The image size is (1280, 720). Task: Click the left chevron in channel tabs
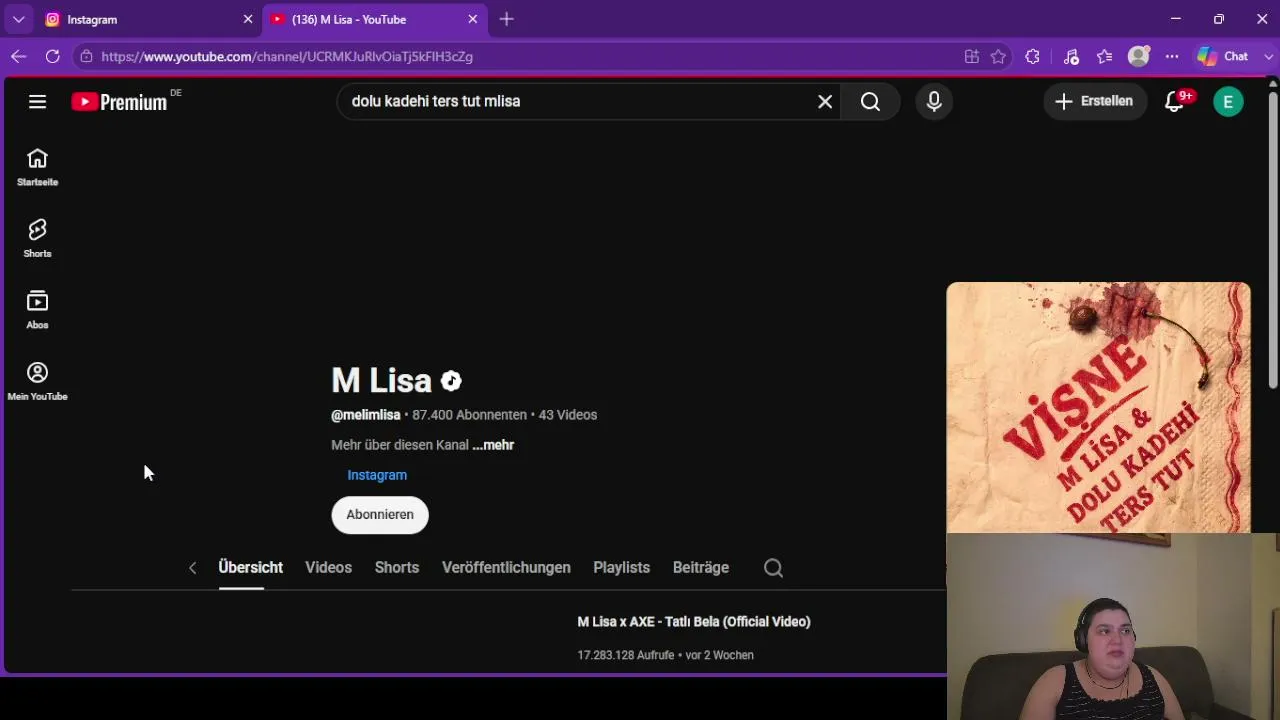pos(192,568)
